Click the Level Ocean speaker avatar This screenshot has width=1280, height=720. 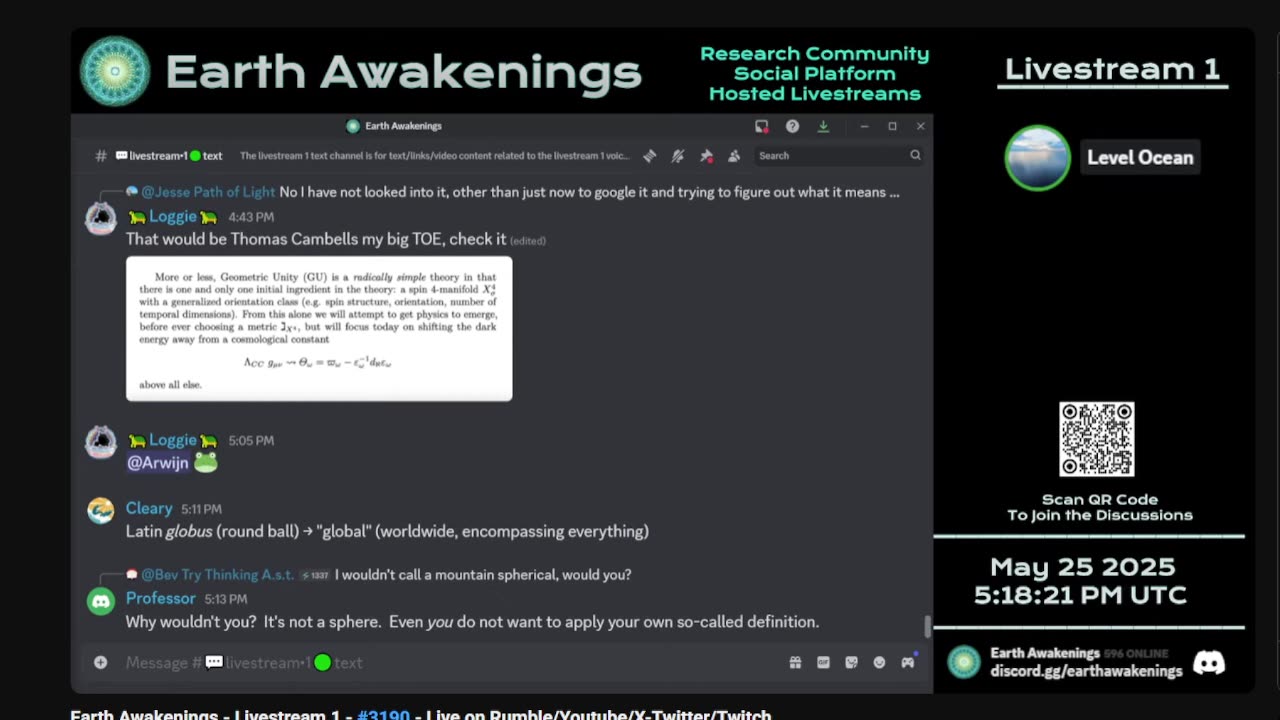(1037, 158)
